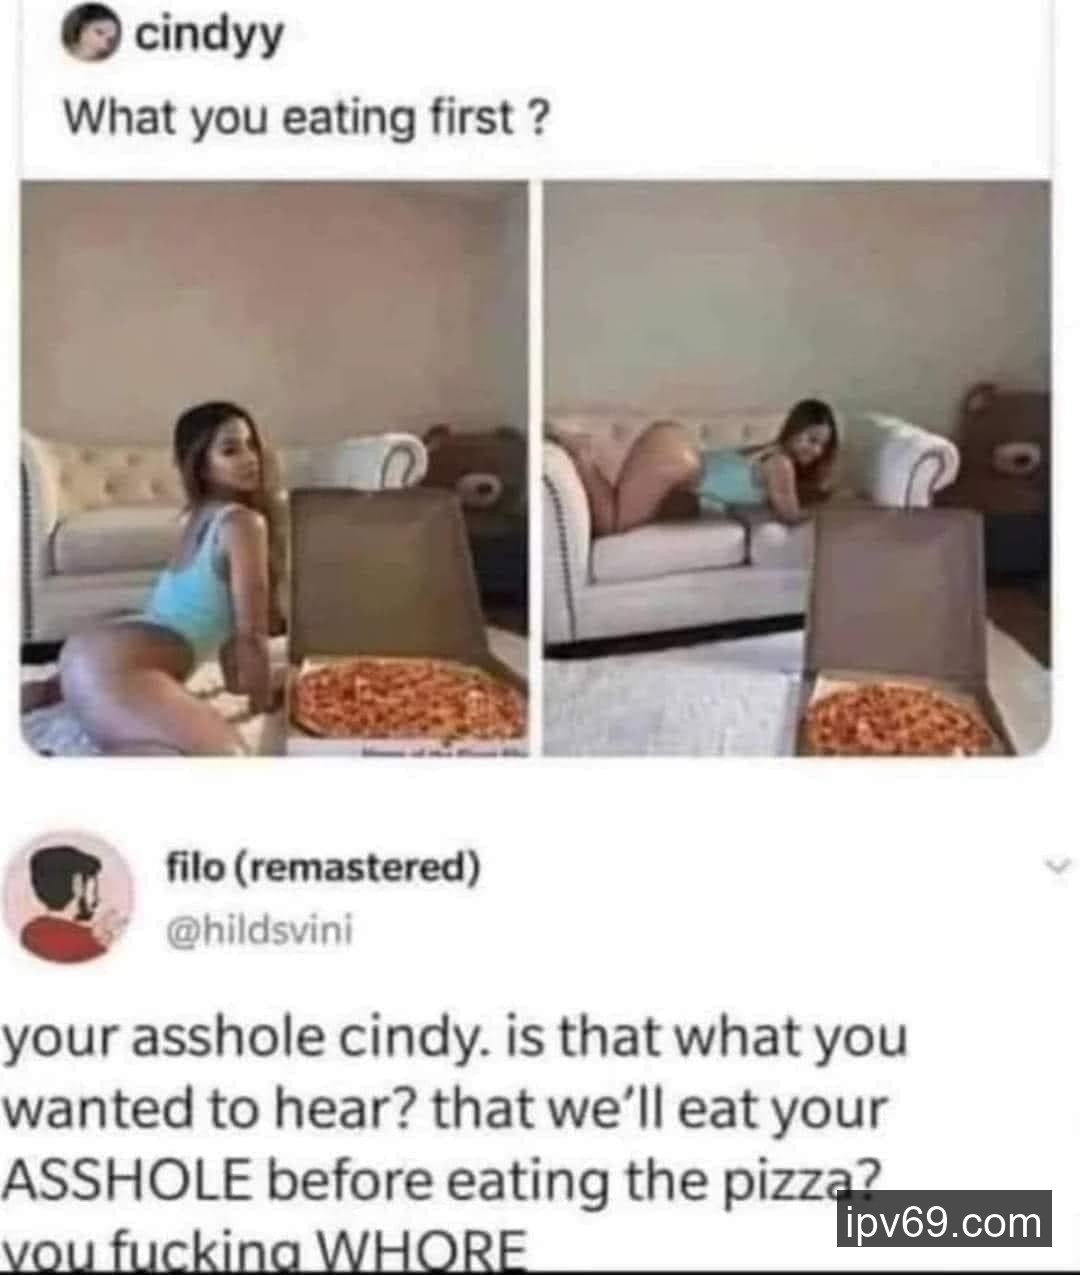Open the right photo in the post

(797, 468)
